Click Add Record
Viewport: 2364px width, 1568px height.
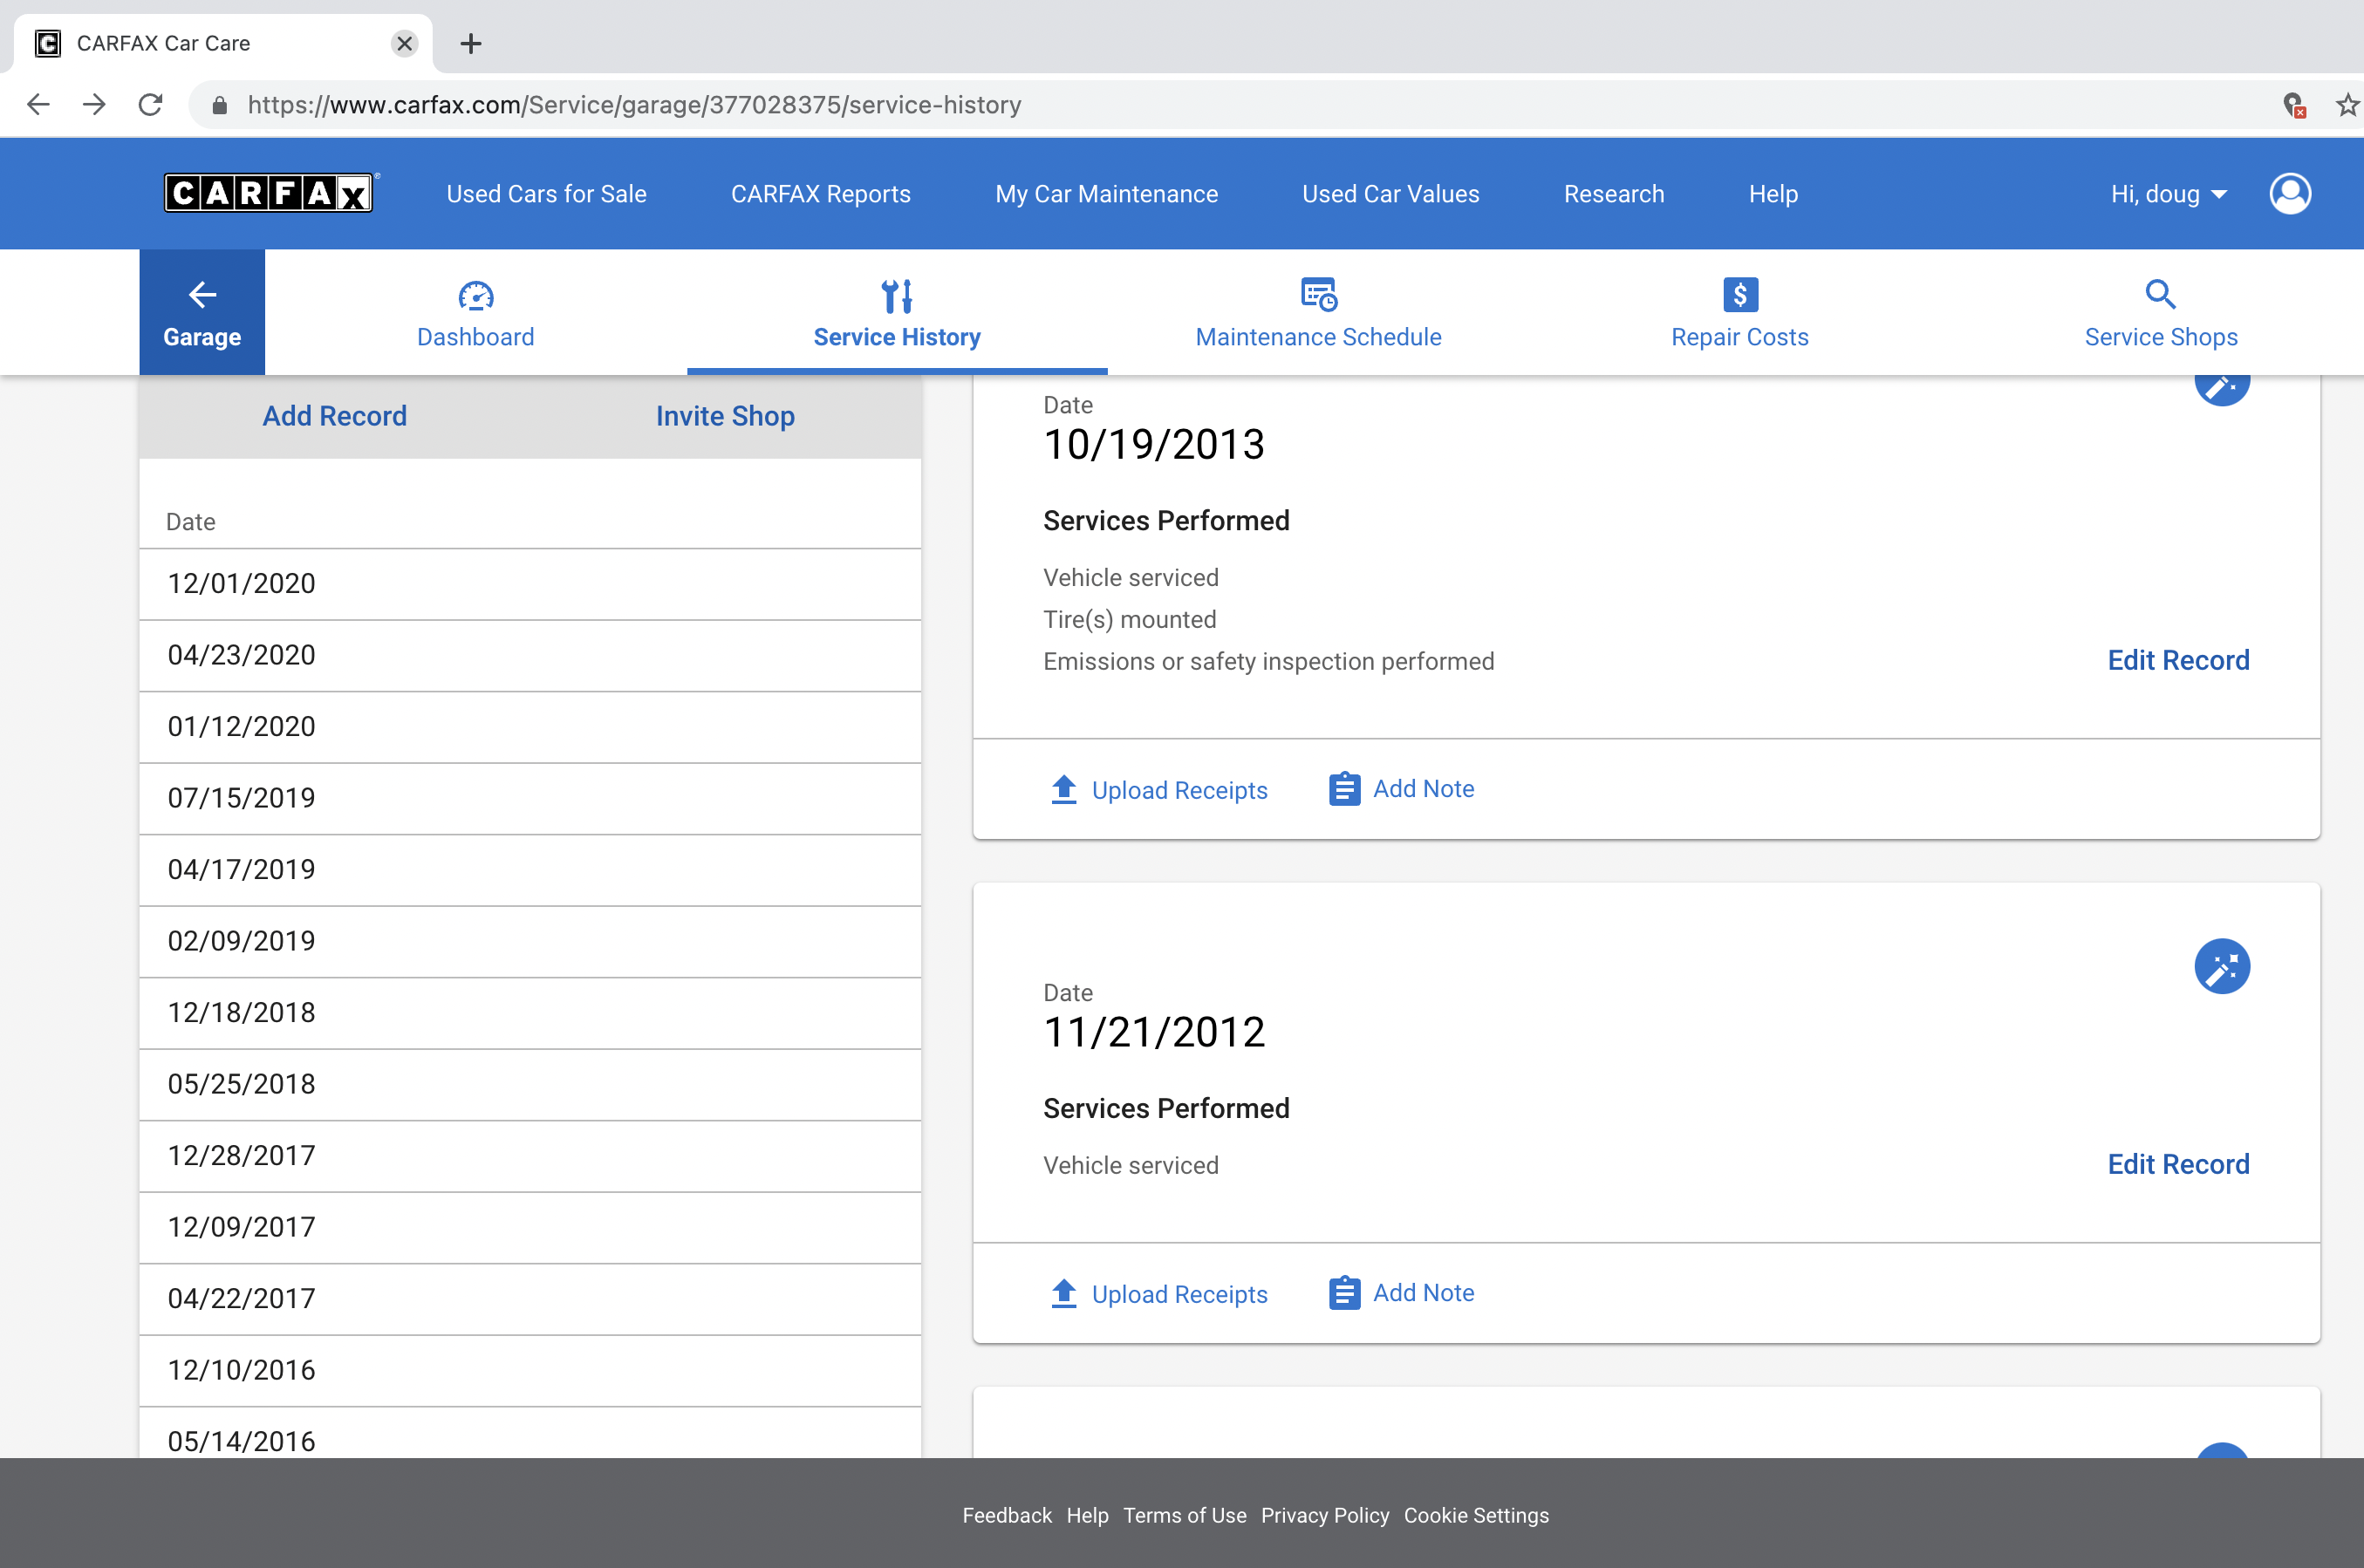pyautogui.click(x=335, y=416)
